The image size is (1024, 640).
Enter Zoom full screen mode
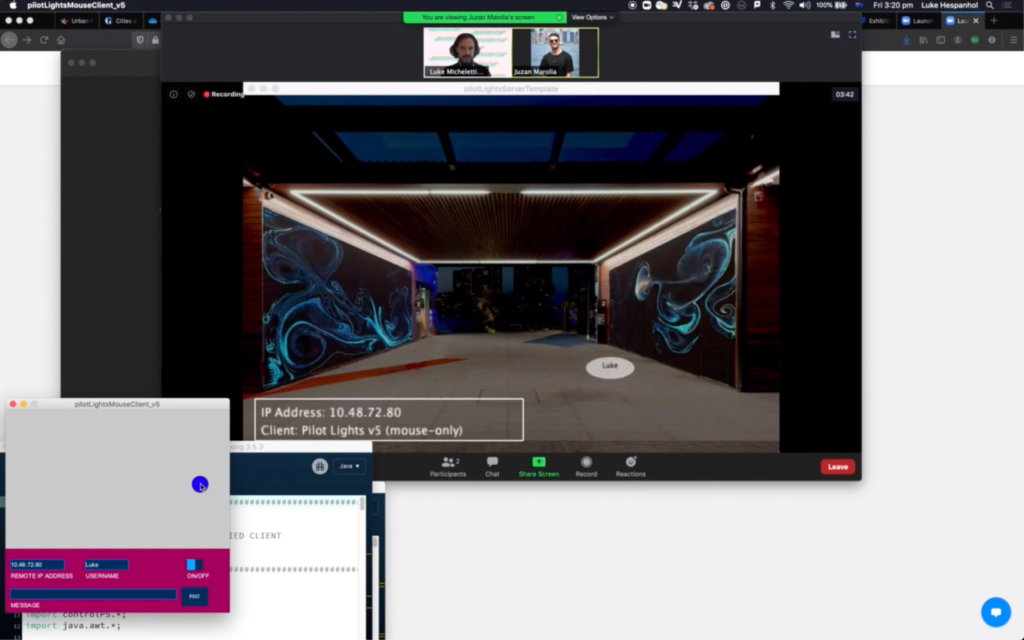852,35
